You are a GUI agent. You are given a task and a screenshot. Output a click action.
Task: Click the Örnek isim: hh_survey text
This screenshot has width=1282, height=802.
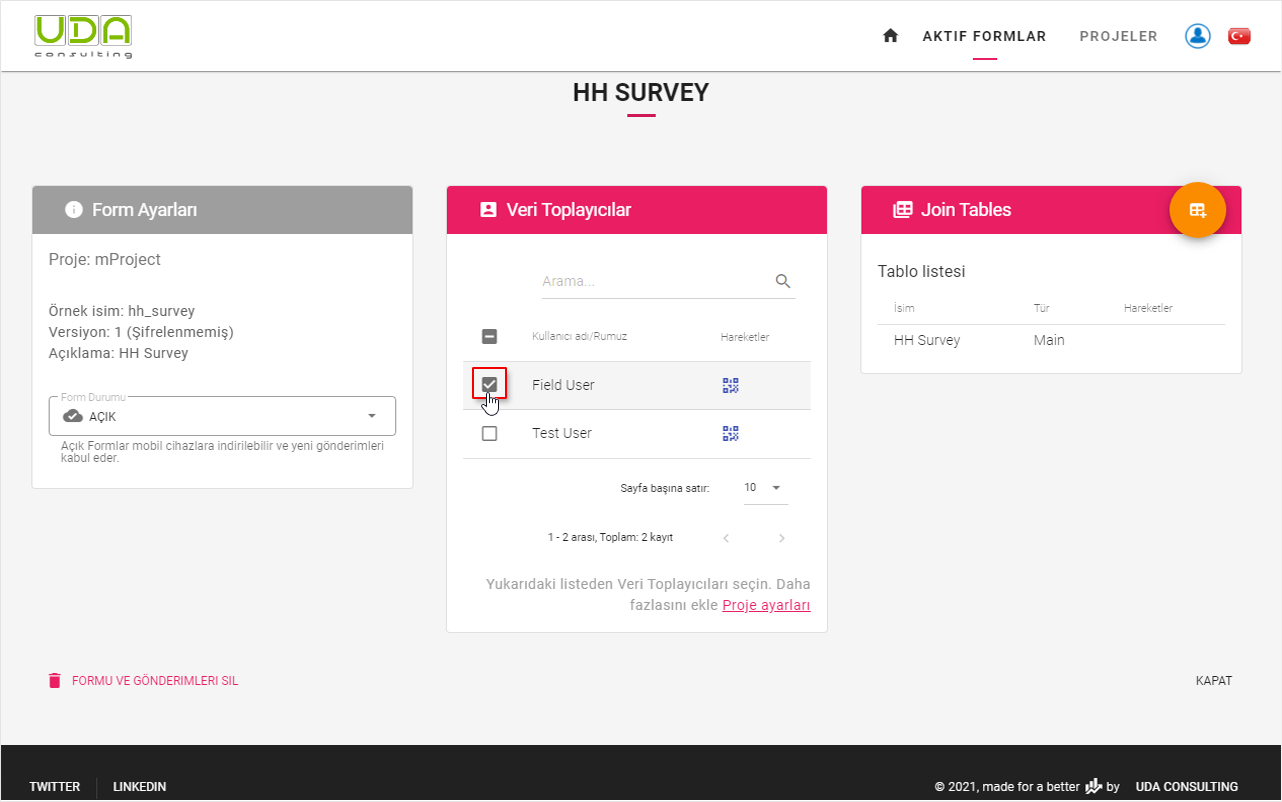click(122, 311)
